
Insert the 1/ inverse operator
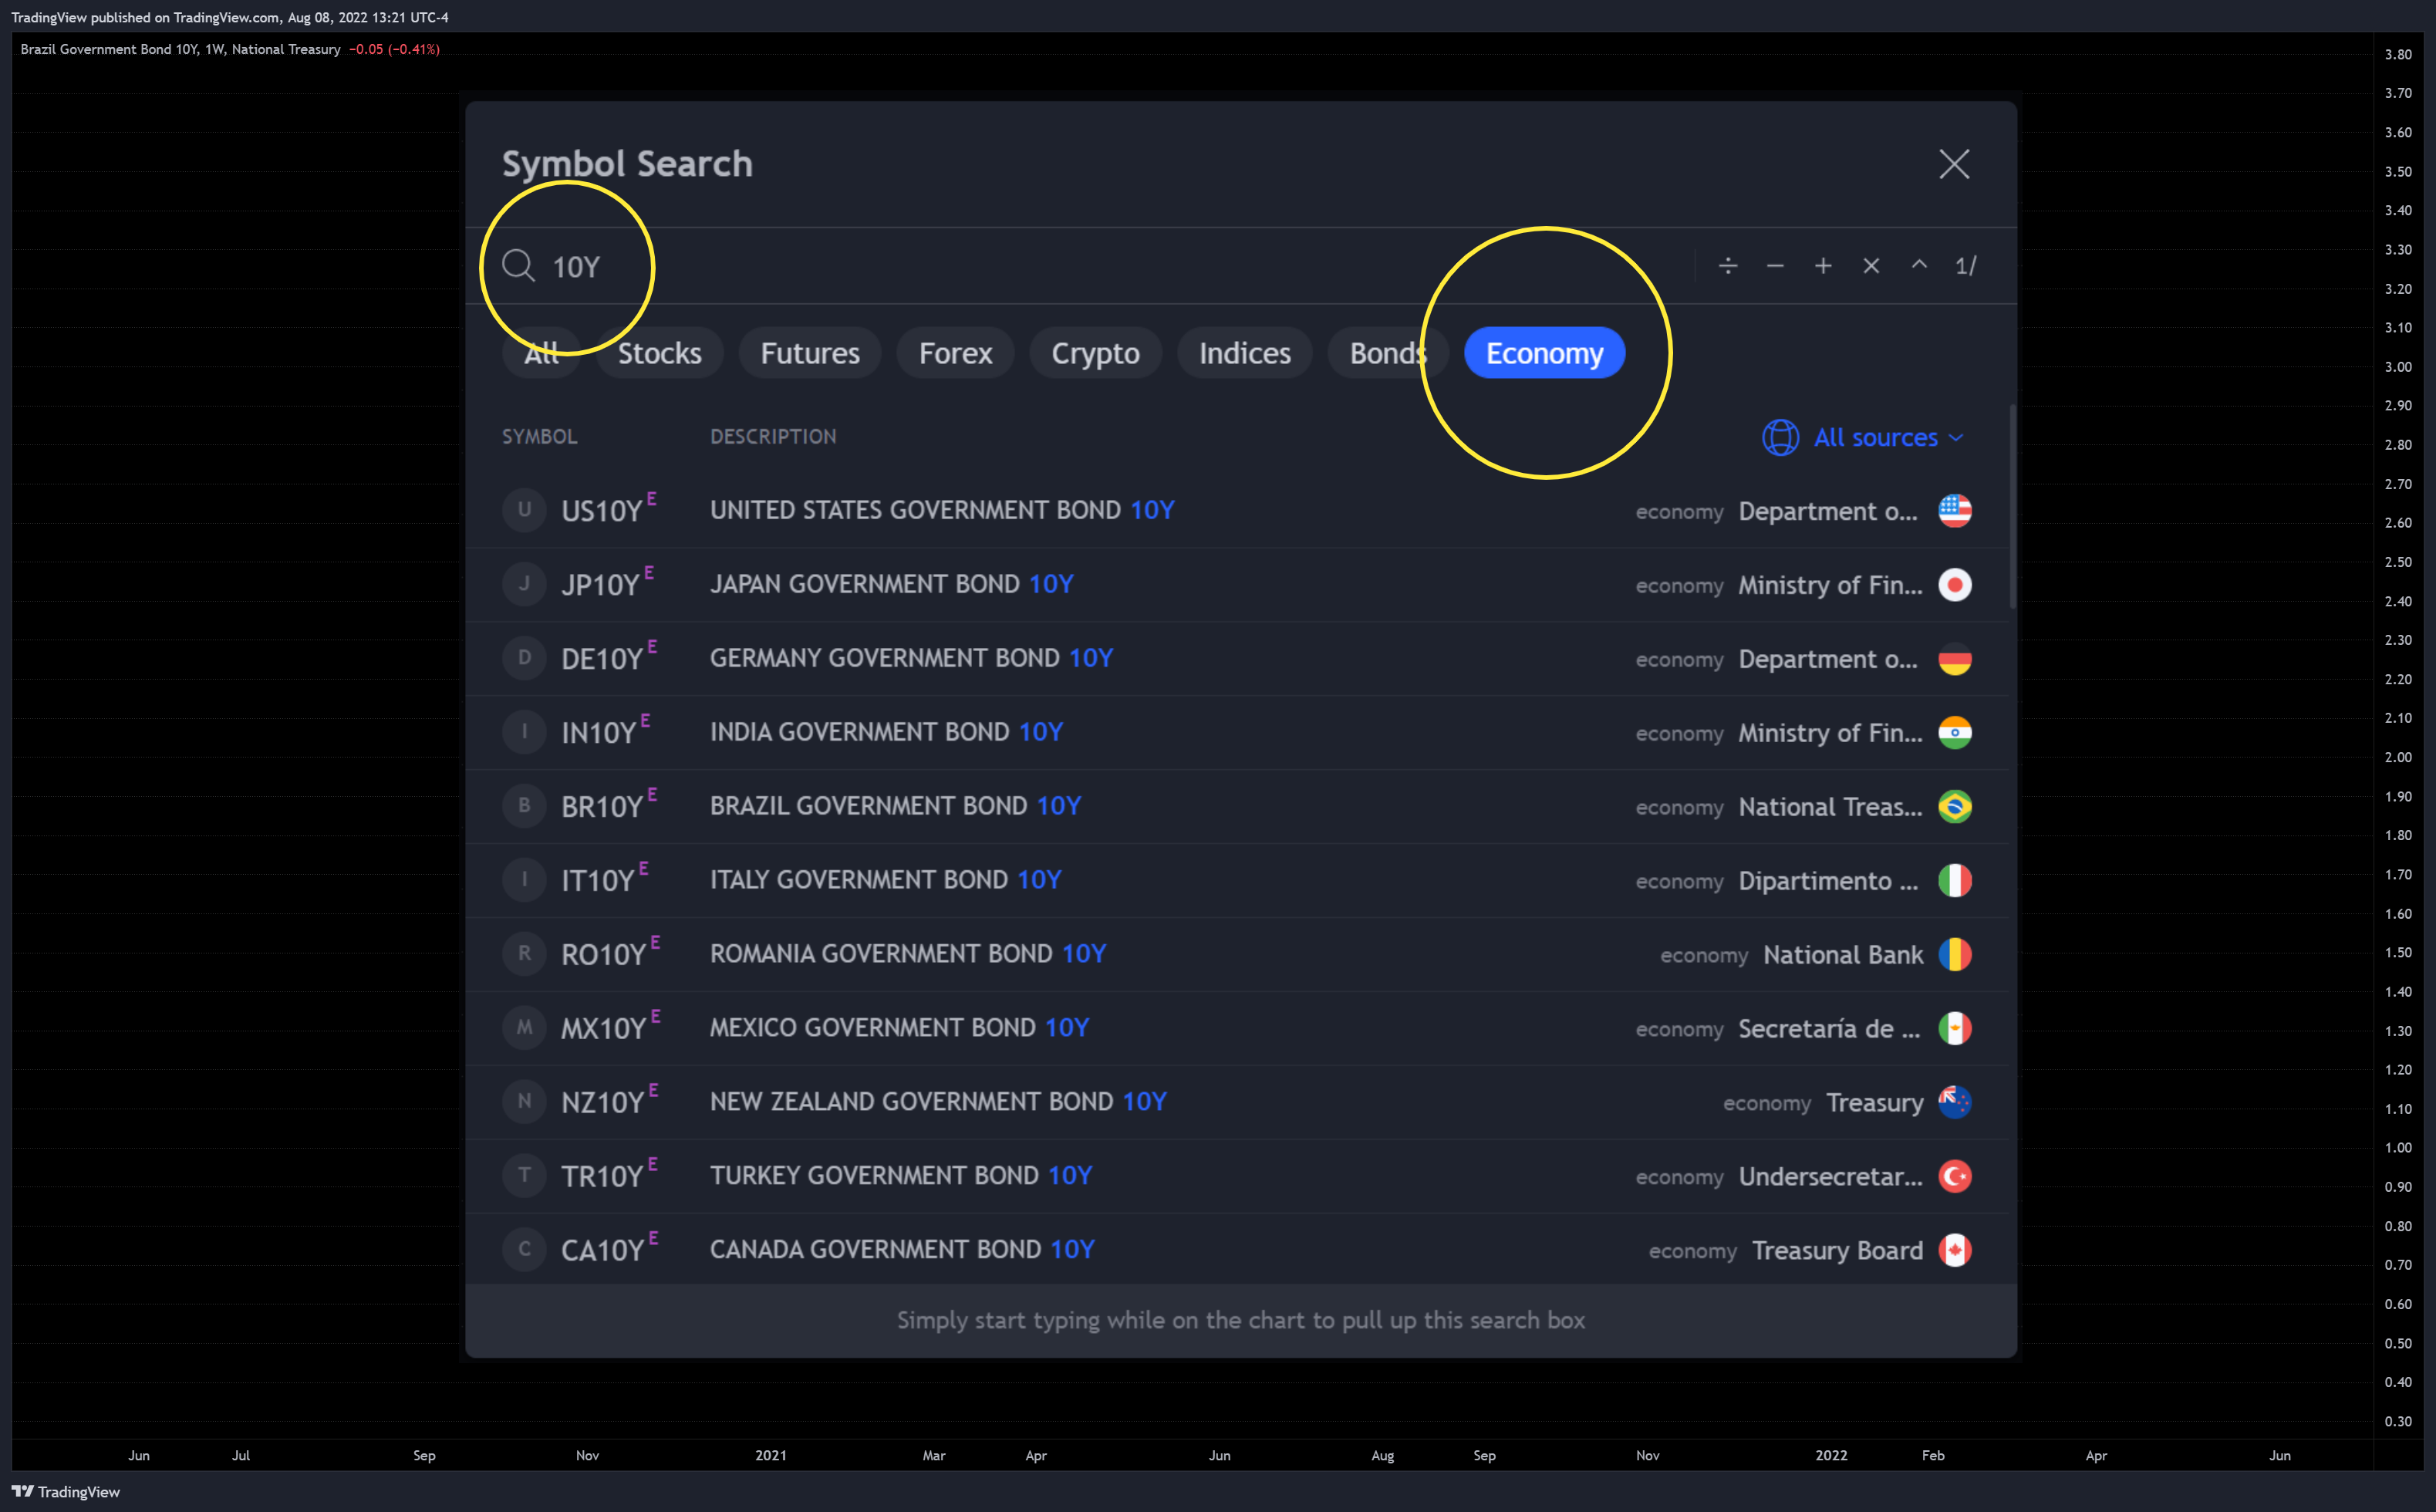1966,266
